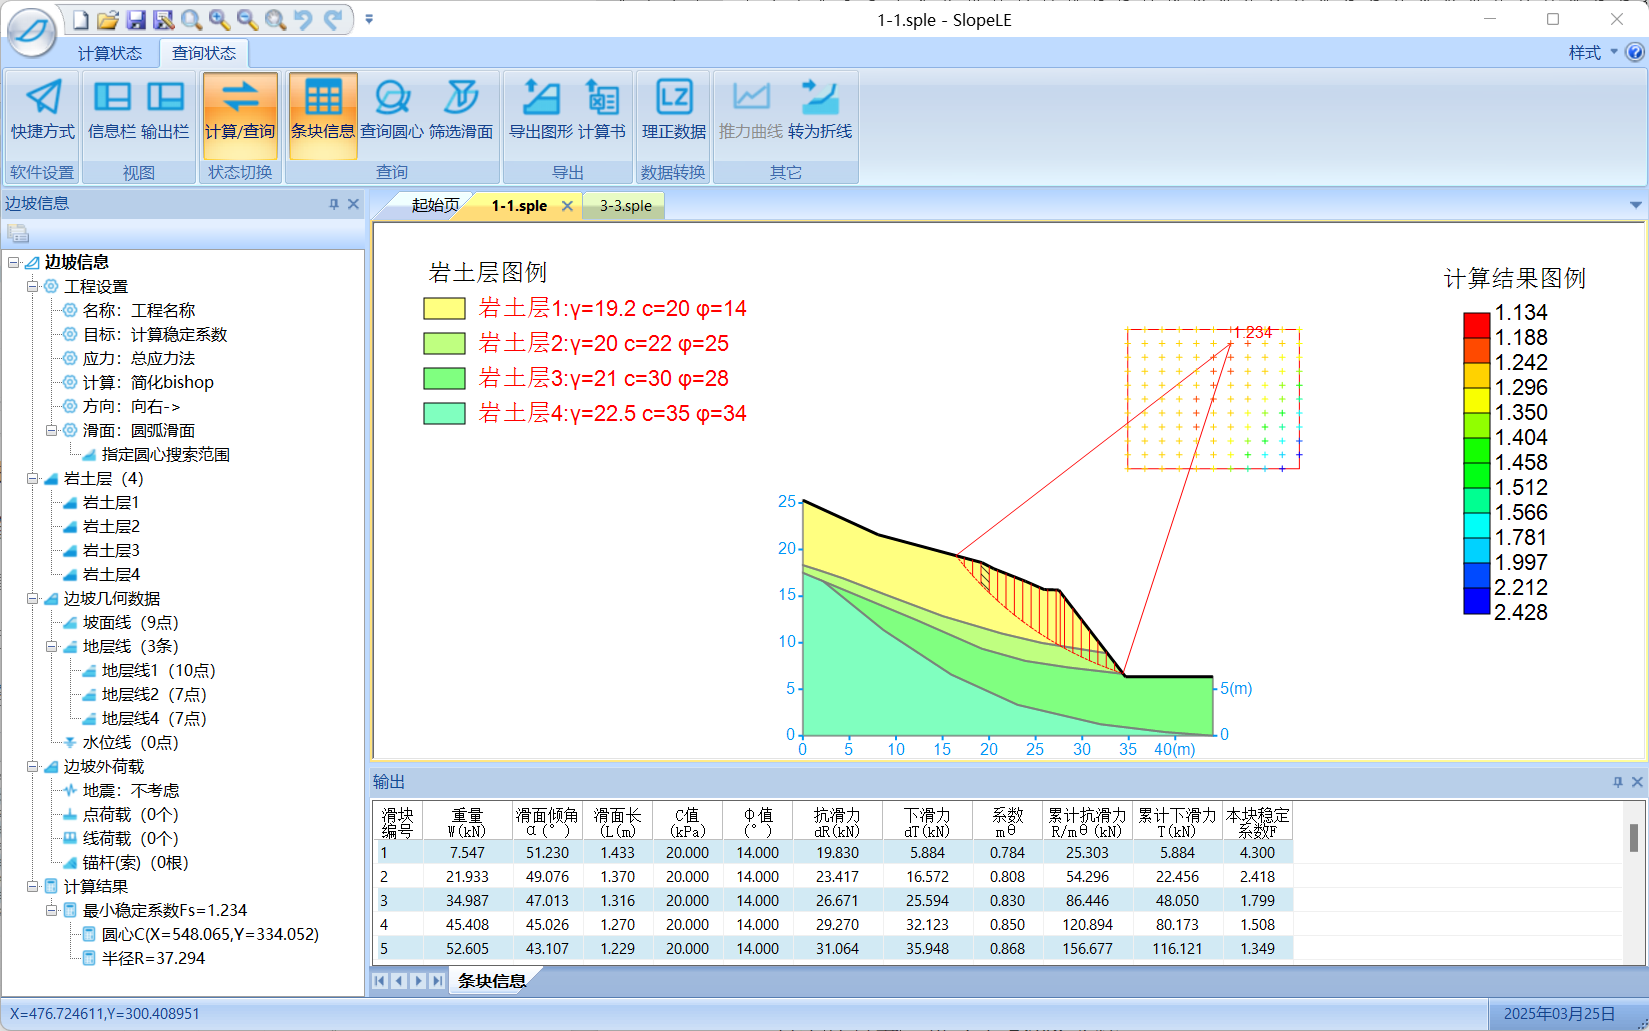Click 导出图形 export graphic icon
This screenshot has width=1649, height=1031.
point(541,111)
